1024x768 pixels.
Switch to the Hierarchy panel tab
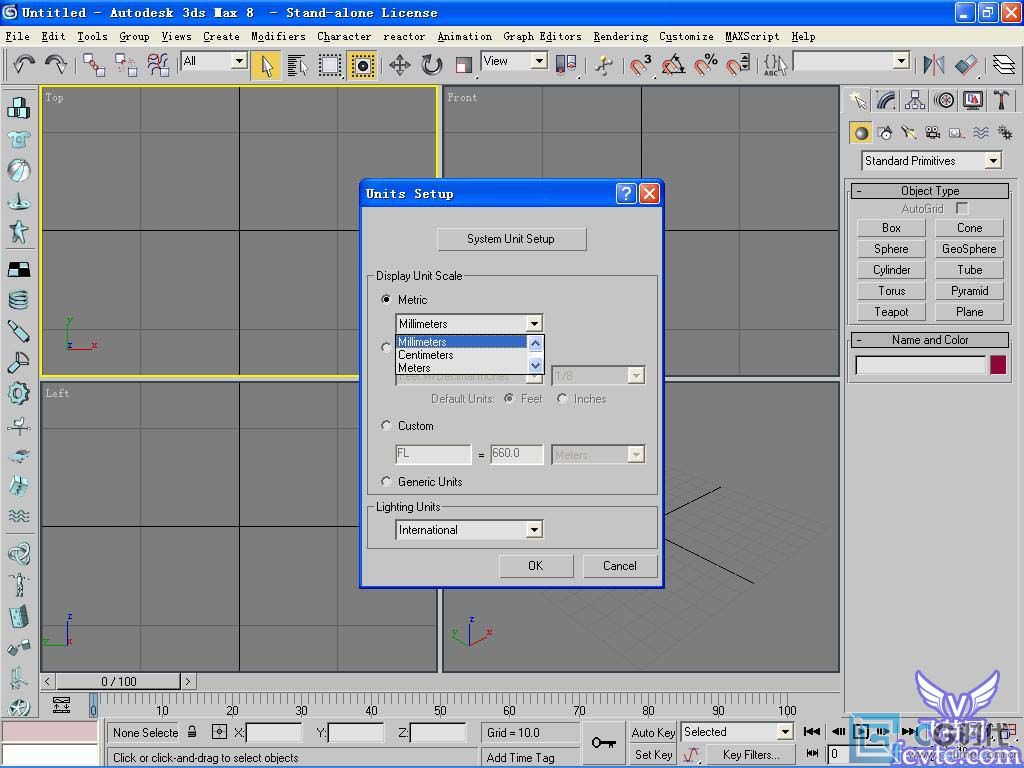point(915,100)
